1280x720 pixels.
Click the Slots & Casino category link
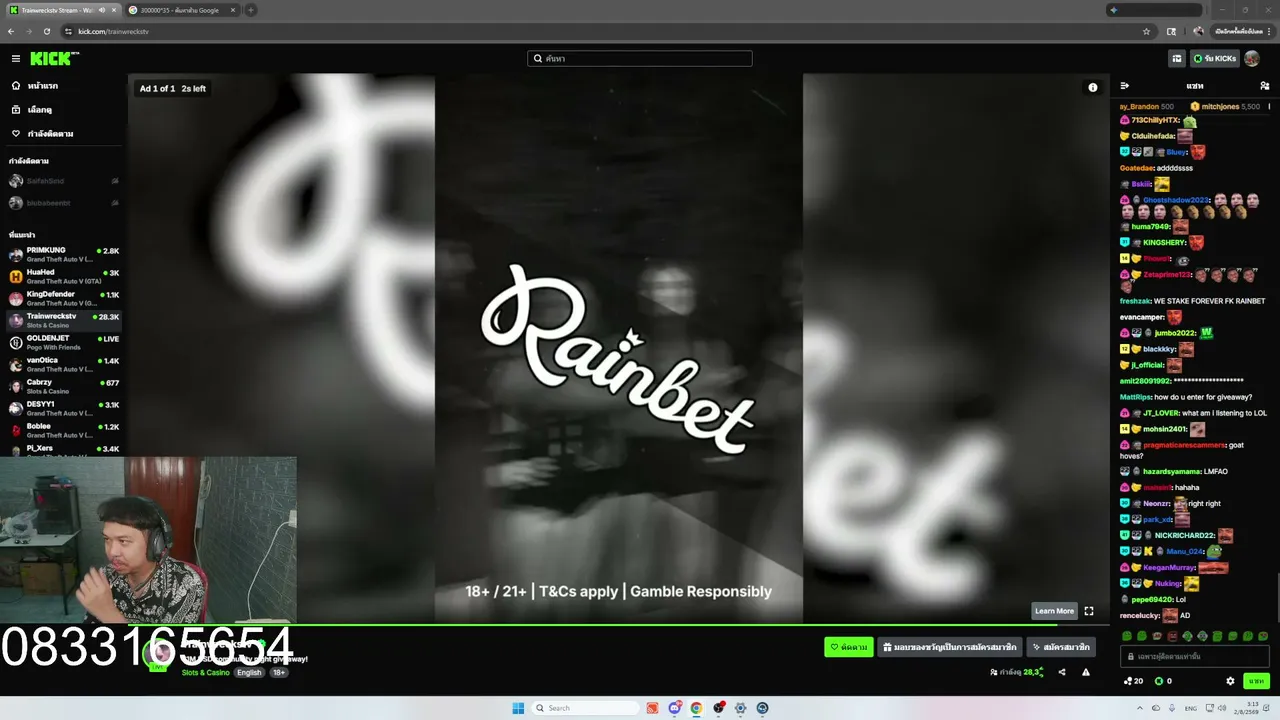coord(205,673)
